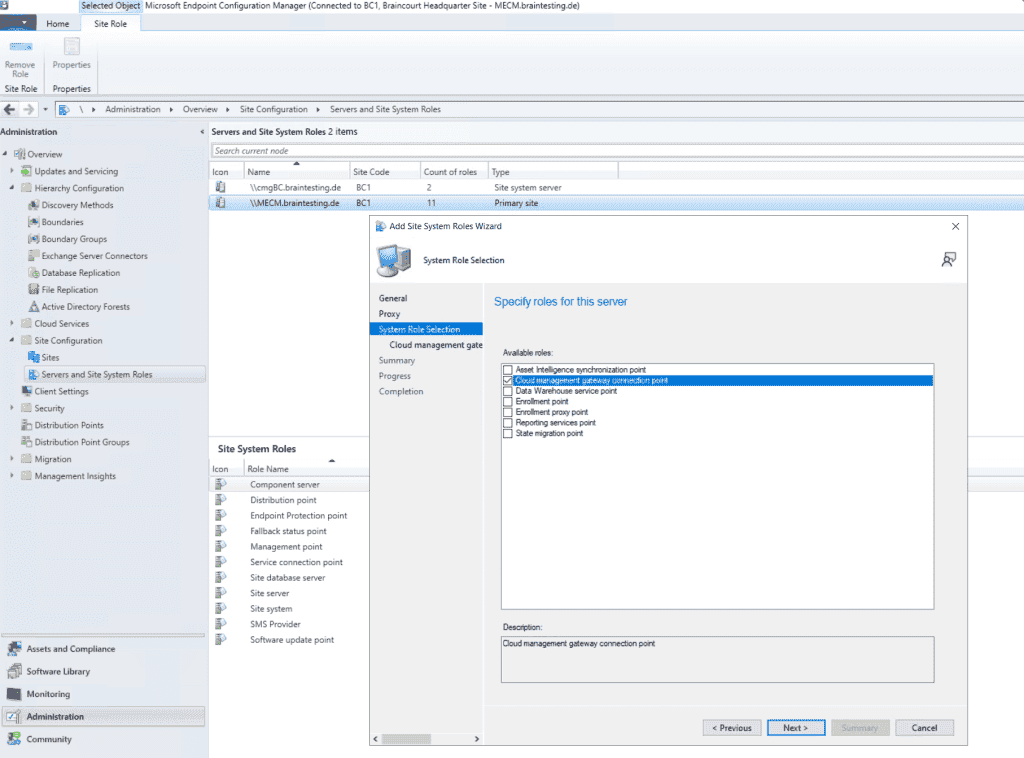1024x758 pixels.
Task: Switch to the Home ribbon tab
Action: [x=58, y=23]
